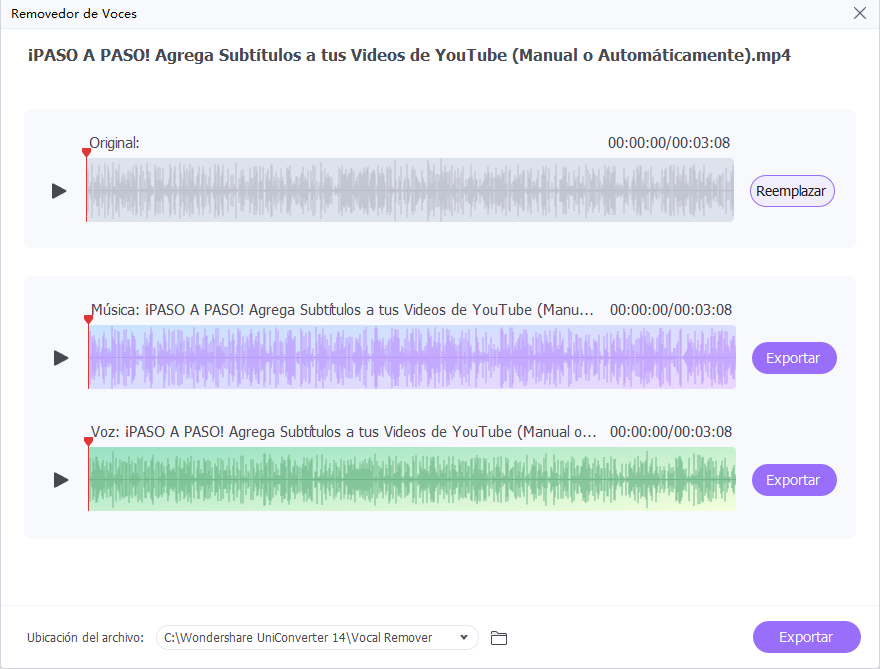The height and width of the screenshot is (669, 880).
Task: Click the red playhead on Música waveform
Action: pyautogui.click(x=88, y=320)
